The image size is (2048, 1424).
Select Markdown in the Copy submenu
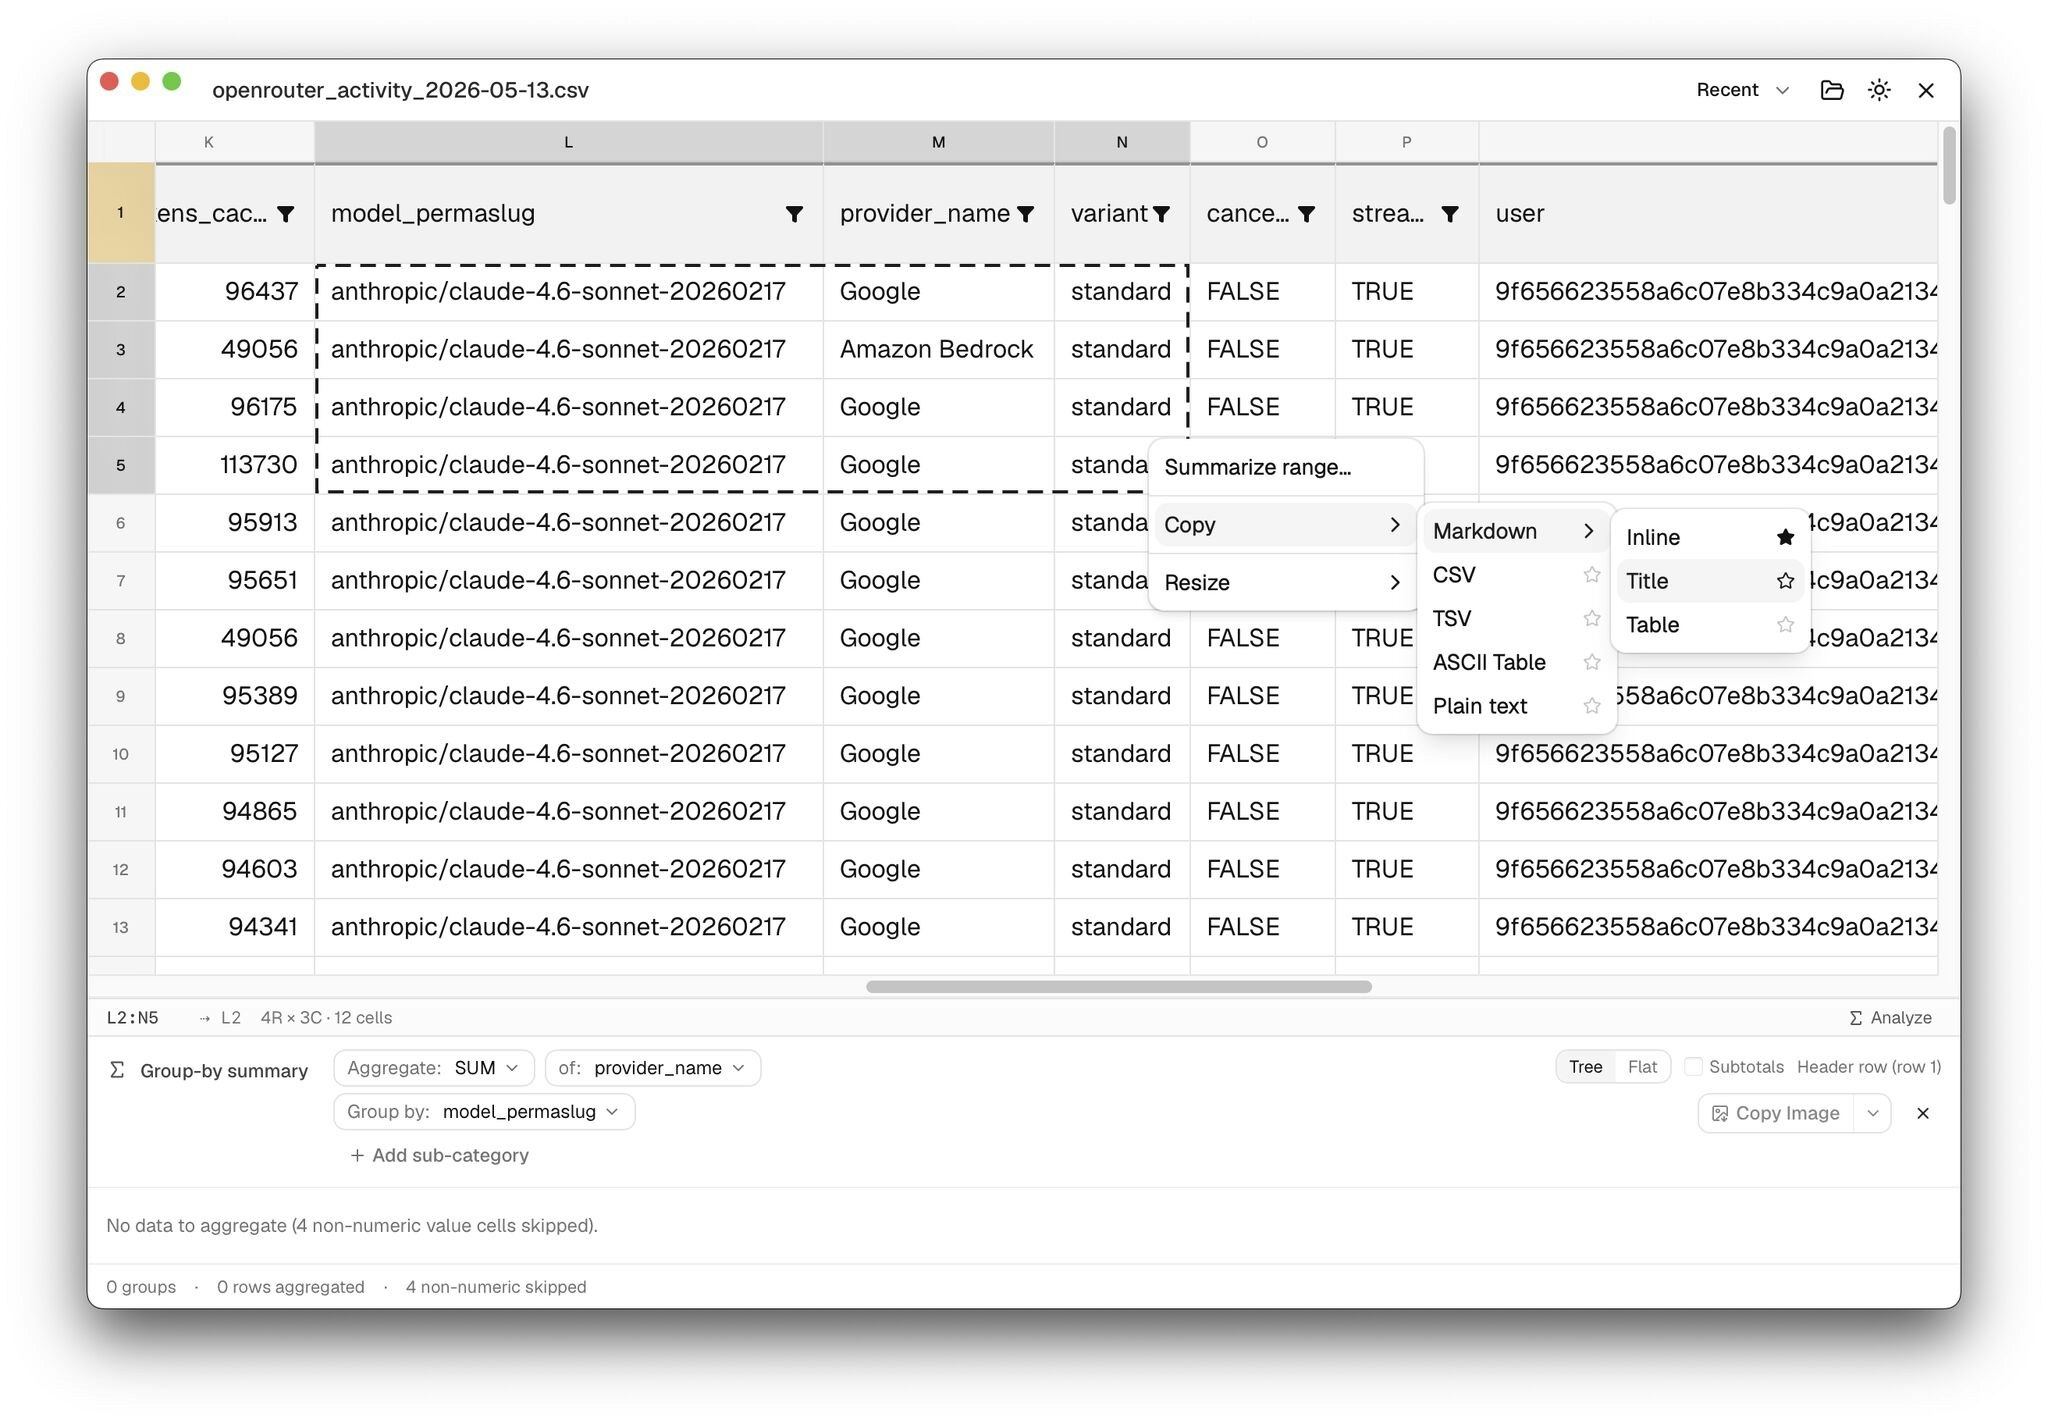pos(1514,531)
